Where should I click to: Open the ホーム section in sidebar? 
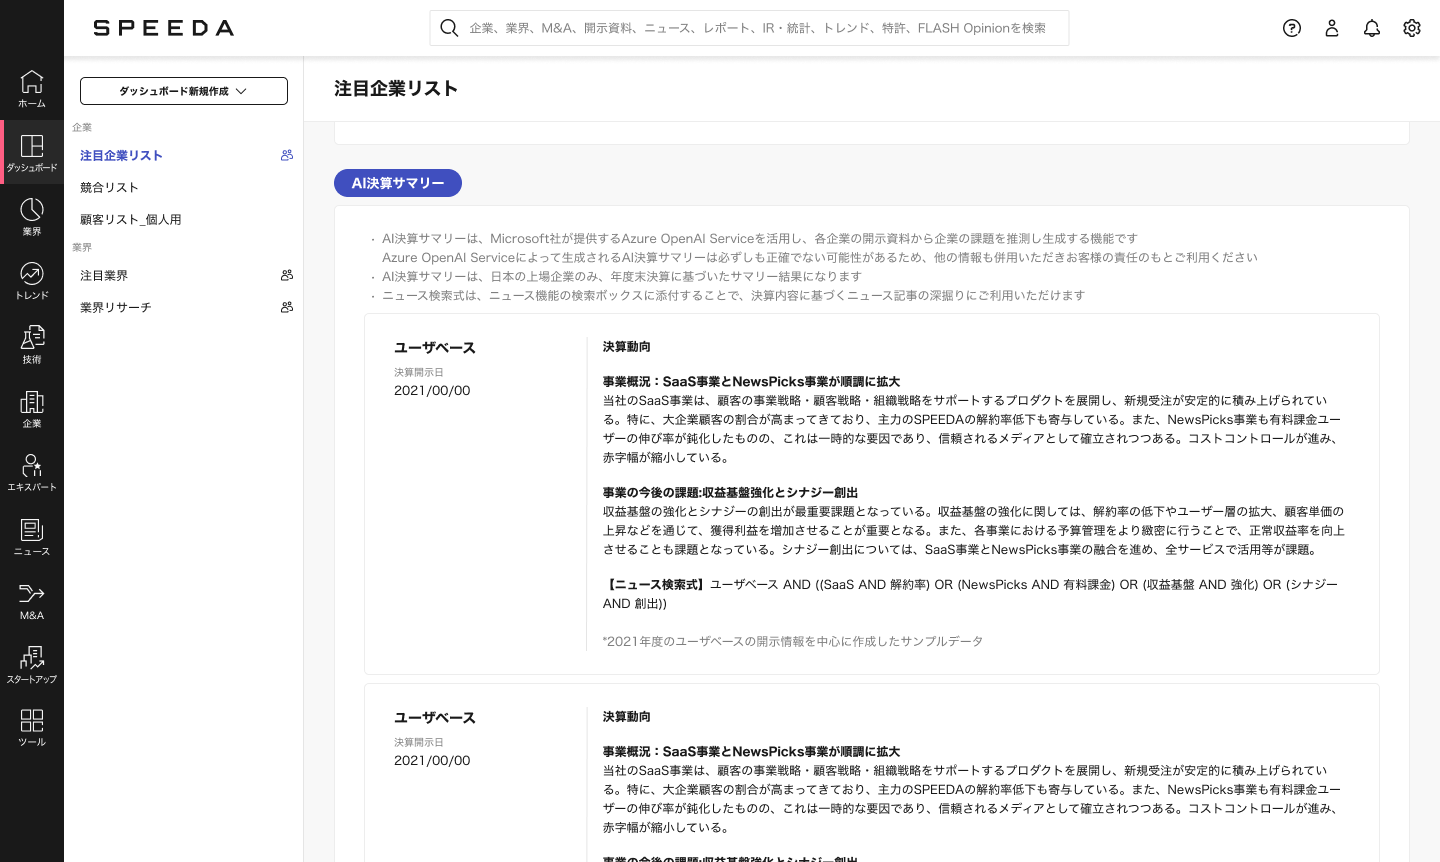pyautogui.click(x=32, y=88)
